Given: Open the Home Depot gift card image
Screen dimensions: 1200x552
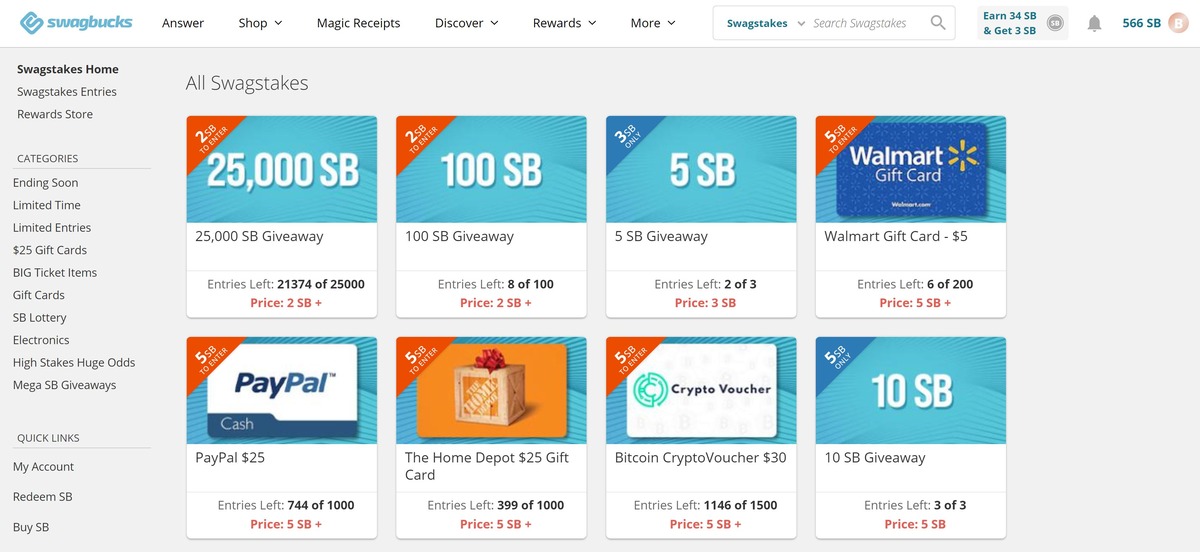Looking at the screenshot, I should [x=491, y=390].
